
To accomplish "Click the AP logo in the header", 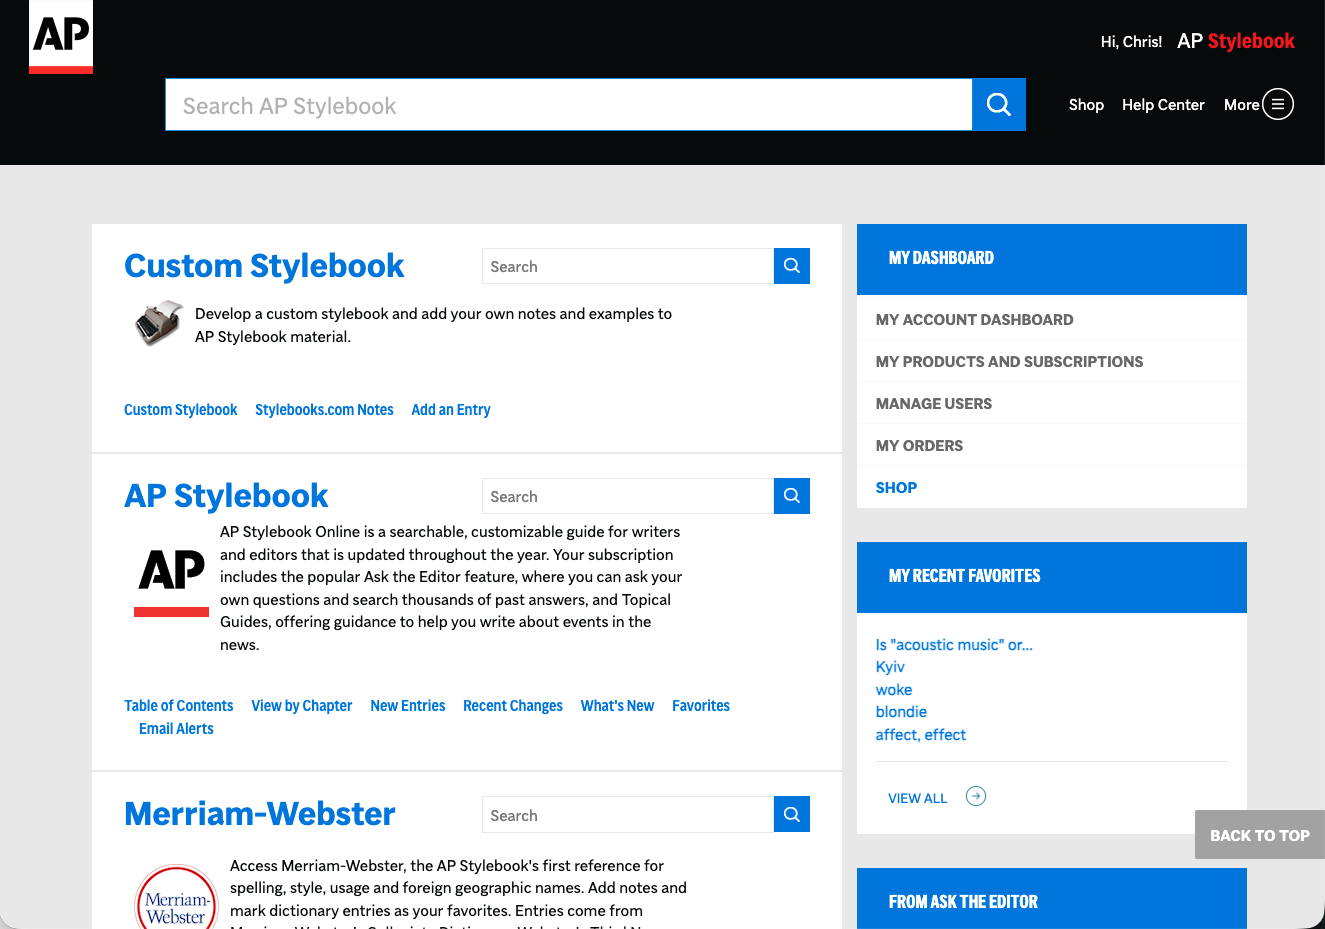I will 61,37.
